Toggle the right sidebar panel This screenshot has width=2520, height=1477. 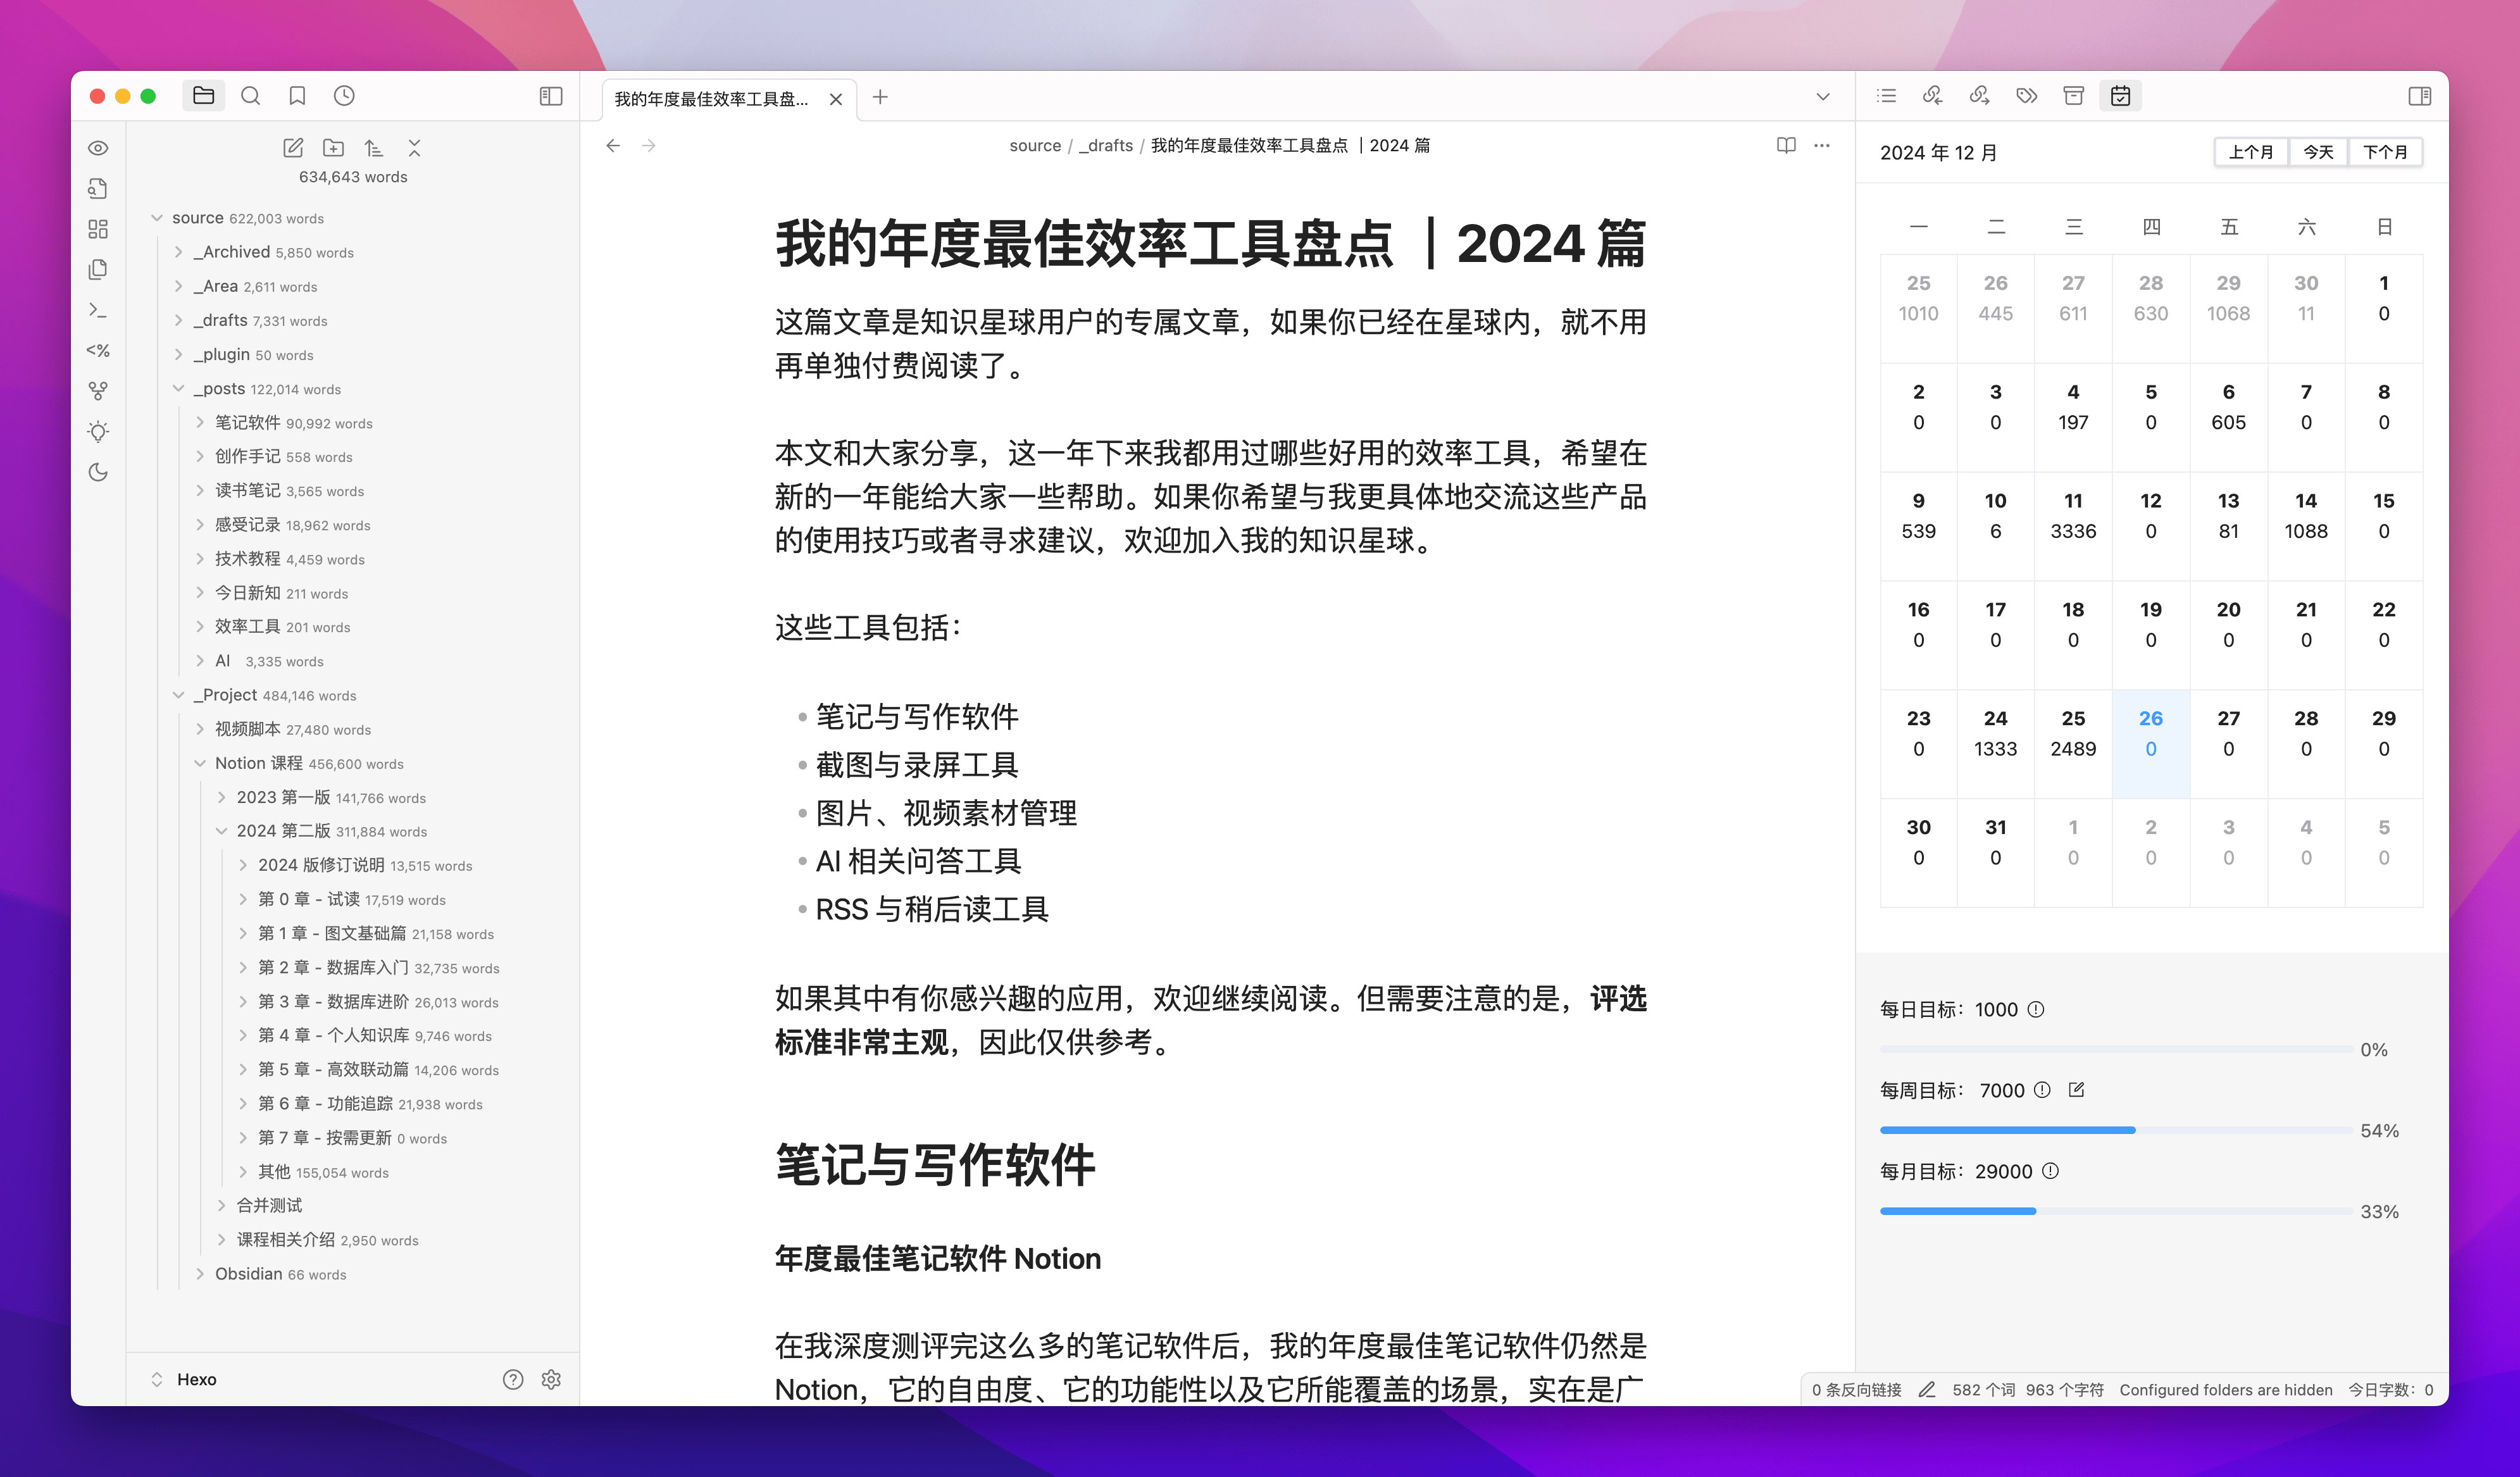[x=2420, y=96]
